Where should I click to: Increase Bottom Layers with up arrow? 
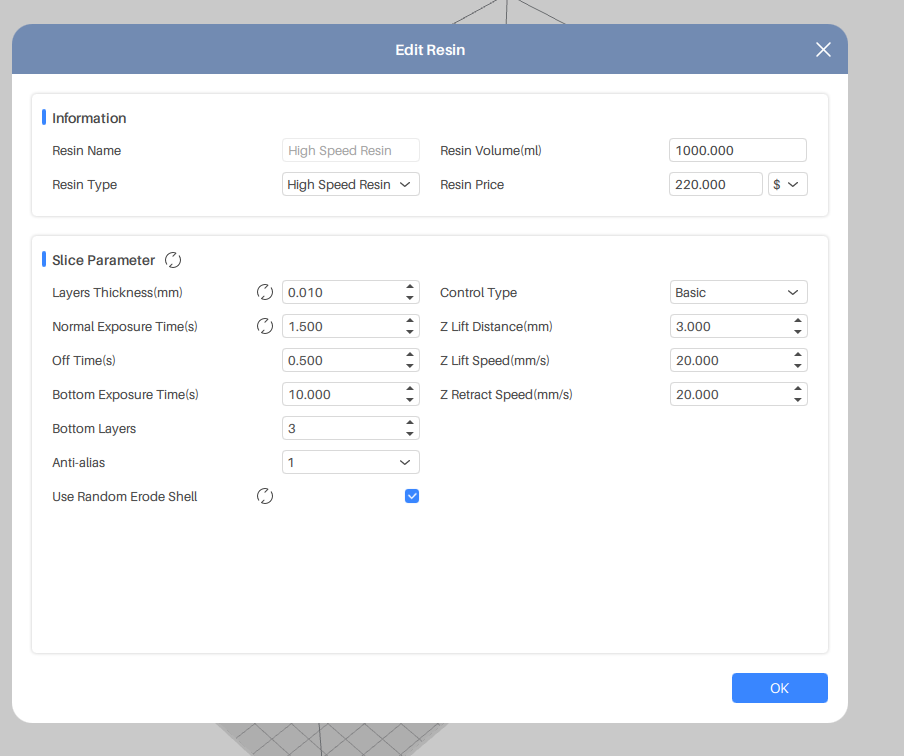pyautogui.click(x=409, y=423)
